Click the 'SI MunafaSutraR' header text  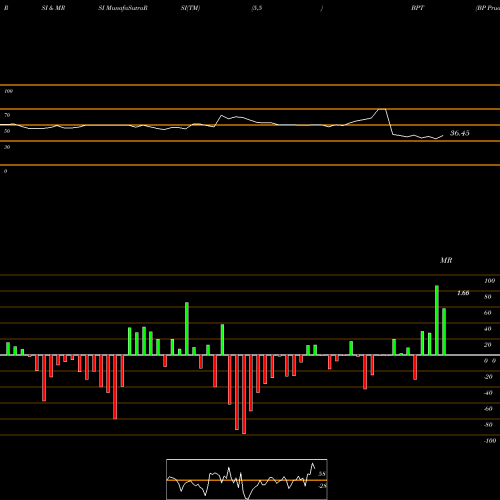[x=123, y=8]
